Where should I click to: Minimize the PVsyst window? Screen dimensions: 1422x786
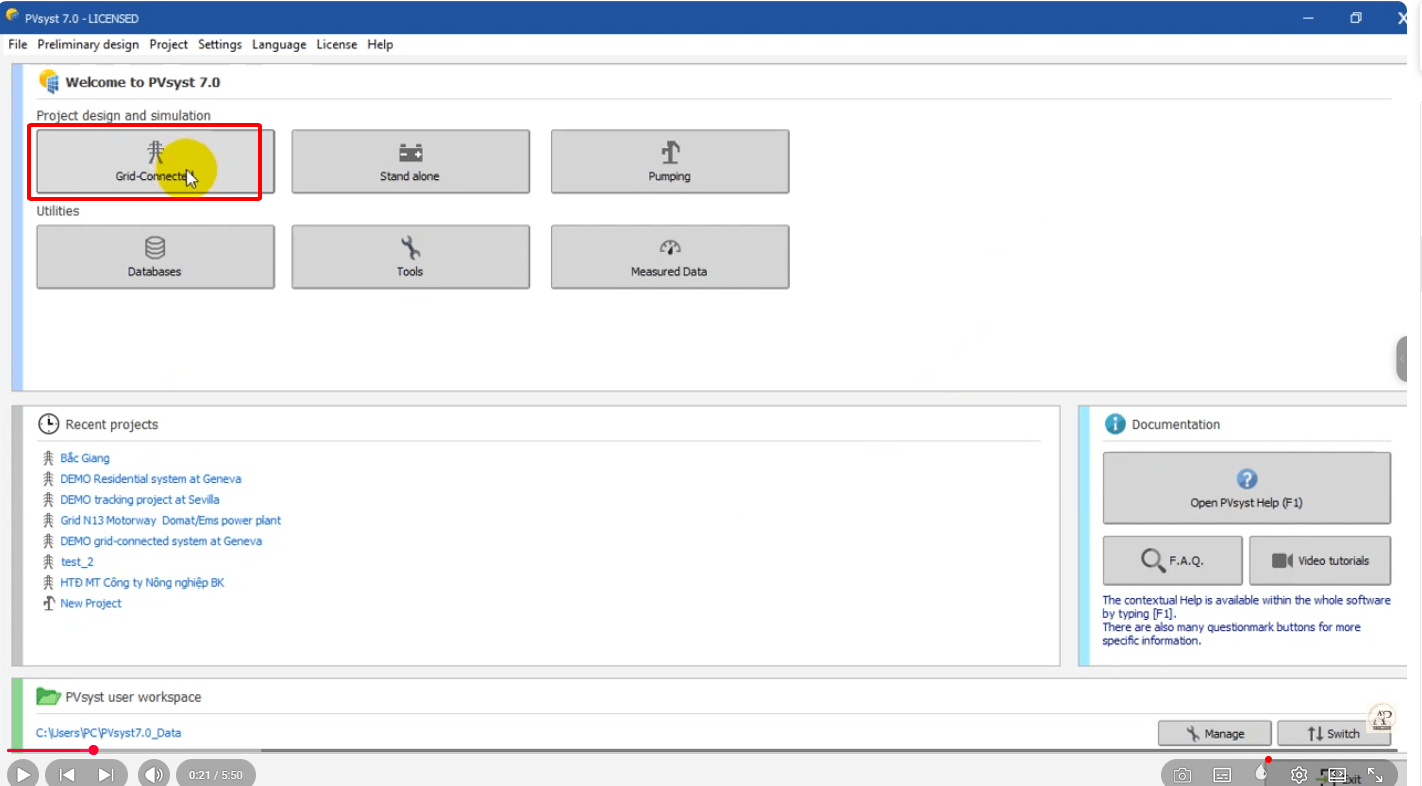[x=1308, y=18]
